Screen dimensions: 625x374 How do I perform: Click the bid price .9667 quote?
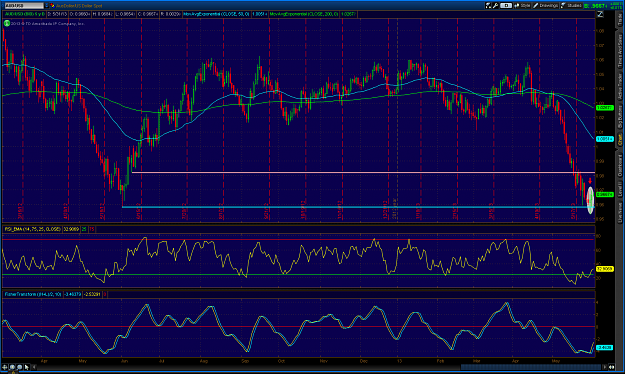(595, 6)
